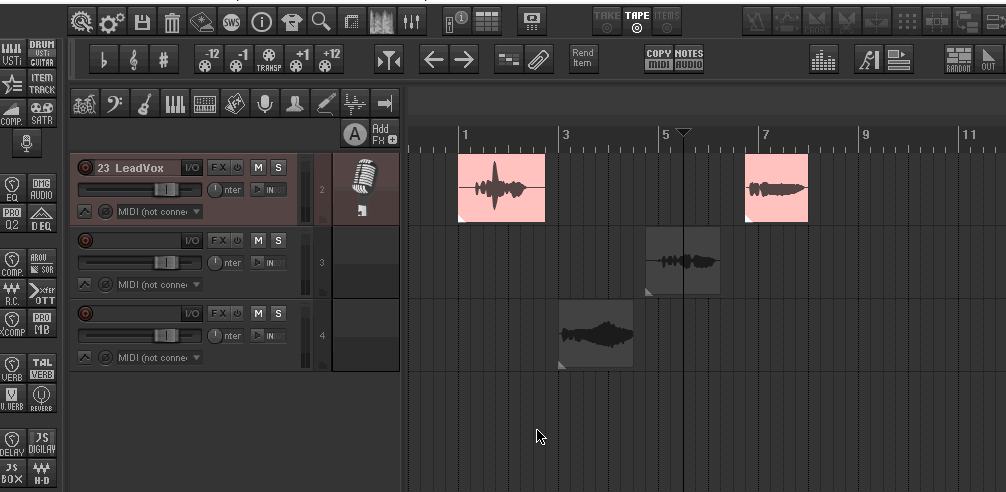Click the trash can delete icon

click(x=172, y=22)
